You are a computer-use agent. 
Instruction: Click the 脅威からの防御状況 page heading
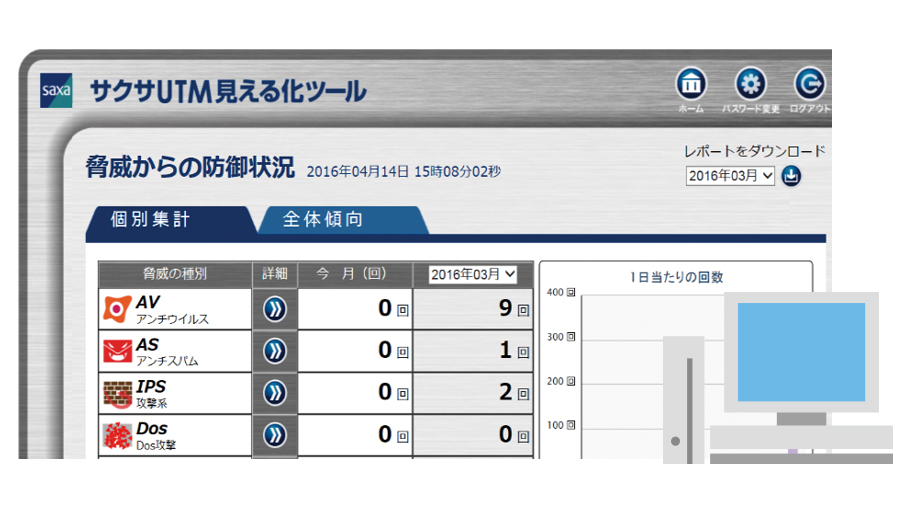tap(190, 167)
